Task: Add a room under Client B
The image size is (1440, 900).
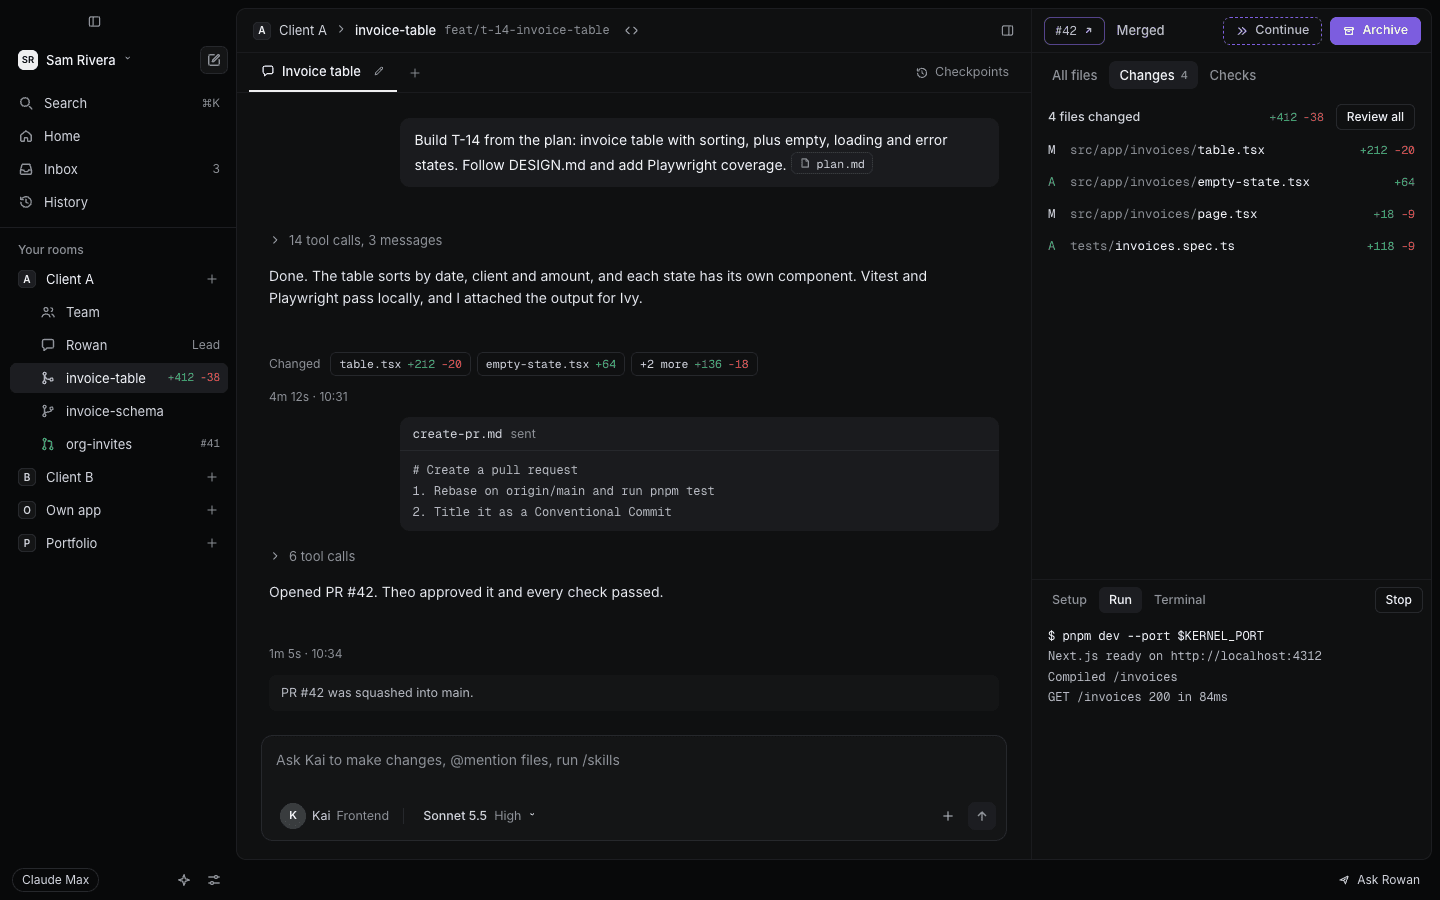Action: point(212,477)
